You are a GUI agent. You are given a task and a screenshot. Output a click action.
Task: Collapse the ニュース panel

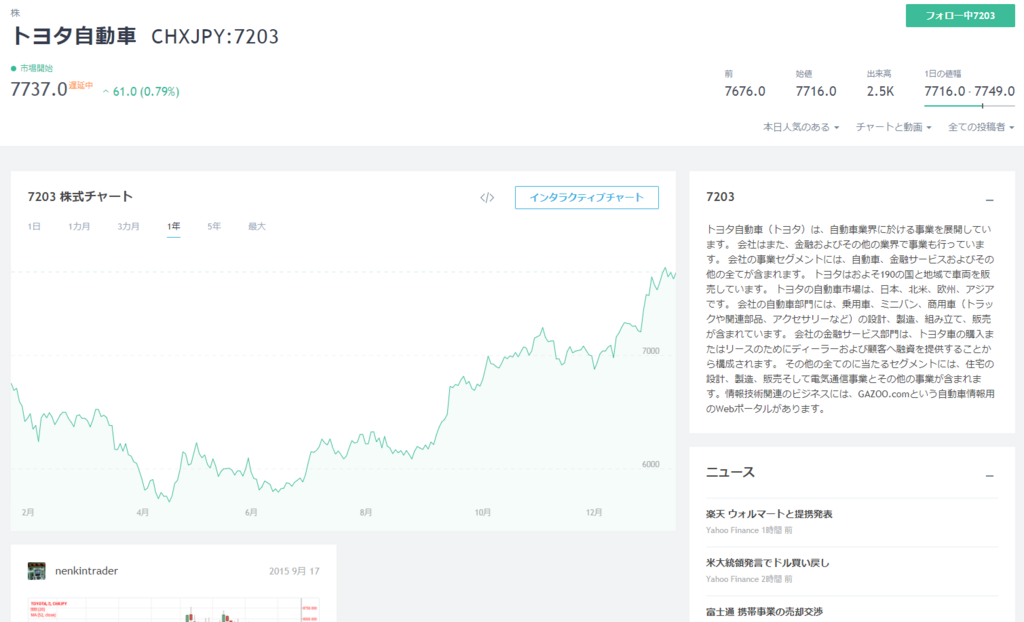coord(989,476)
